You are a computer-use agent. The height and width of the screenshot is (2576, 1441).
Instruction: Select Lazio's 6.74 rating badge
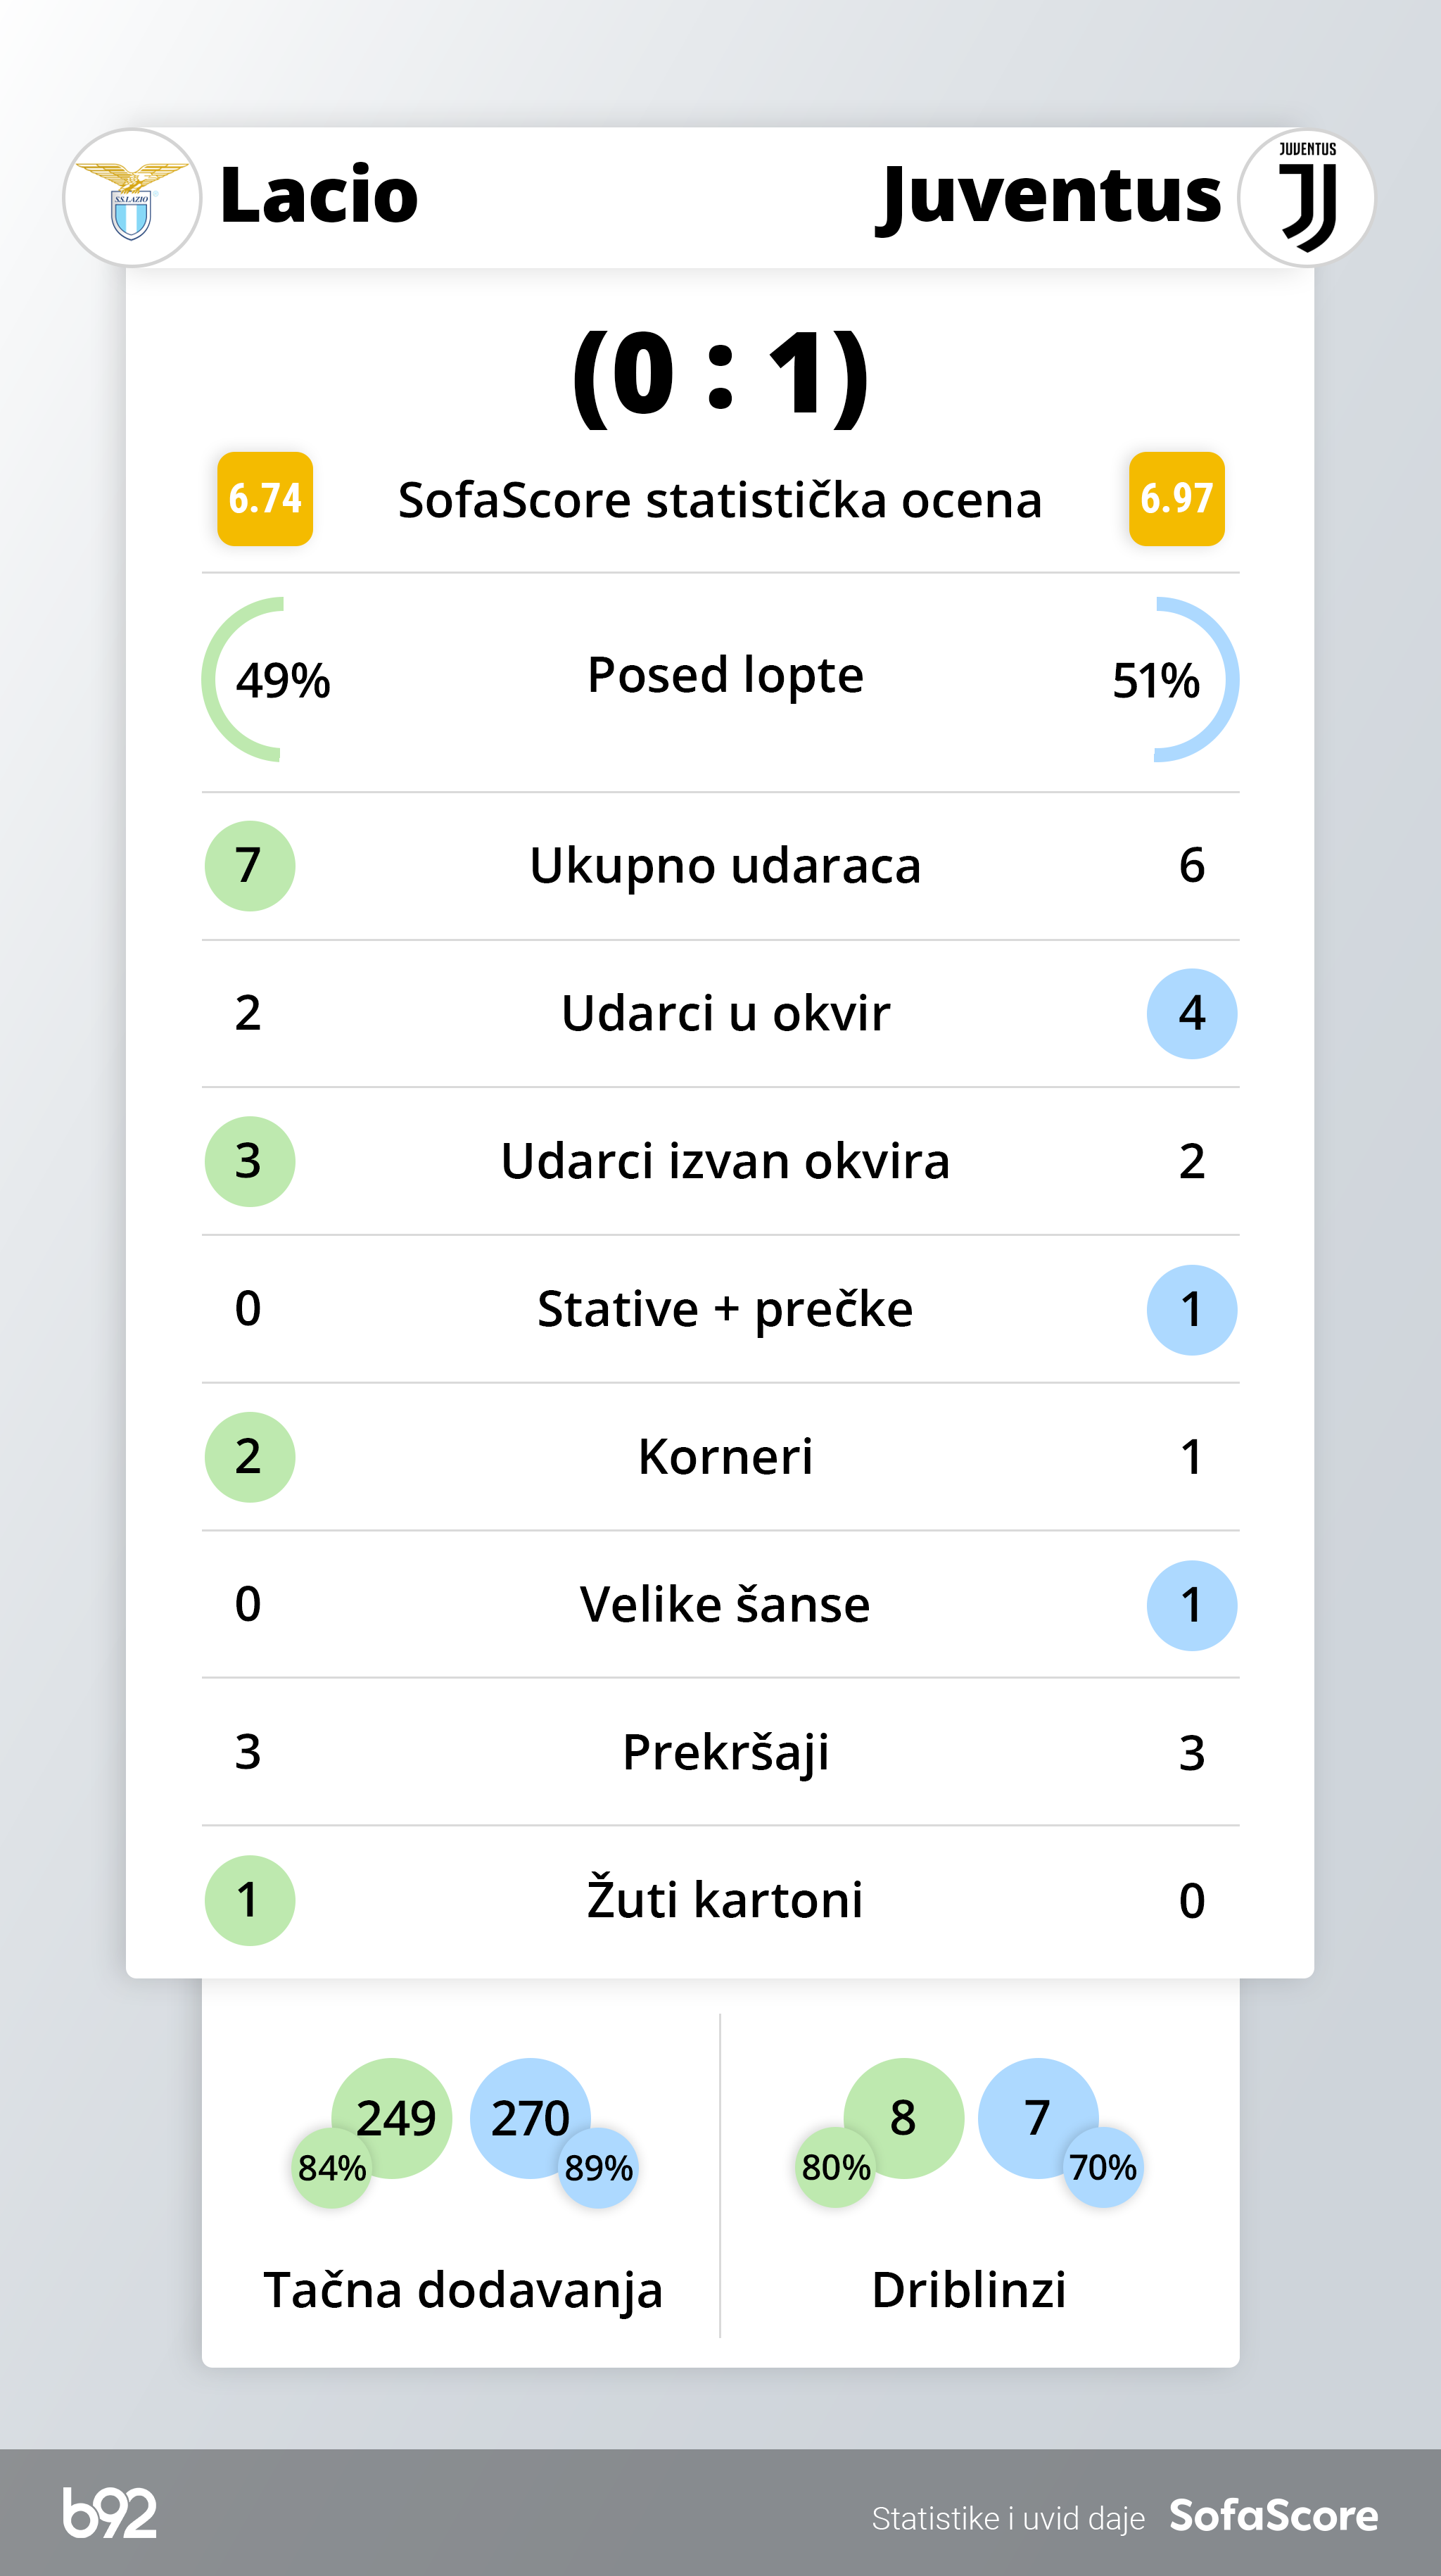[265, 498]
